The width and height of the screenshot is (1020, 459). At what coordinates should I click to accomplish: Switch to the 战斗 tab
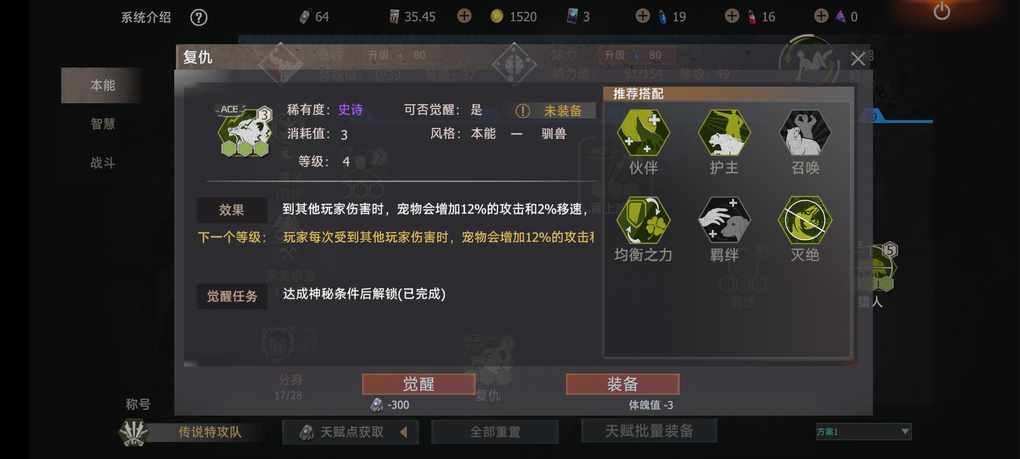103,163
